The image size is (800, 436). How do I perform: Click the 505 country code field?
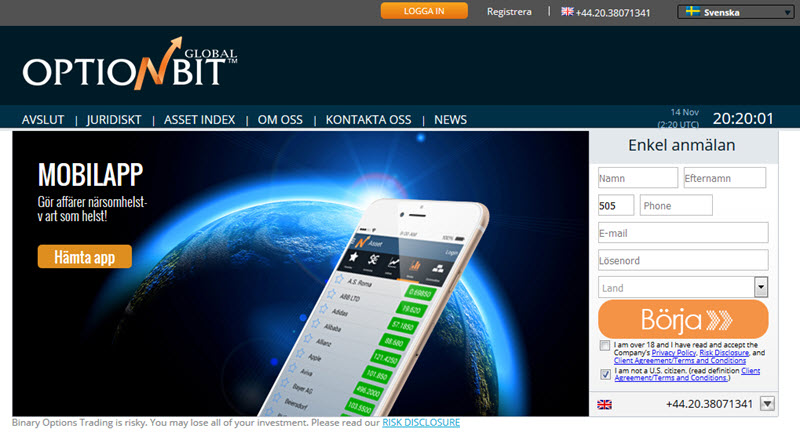[616, 206]
